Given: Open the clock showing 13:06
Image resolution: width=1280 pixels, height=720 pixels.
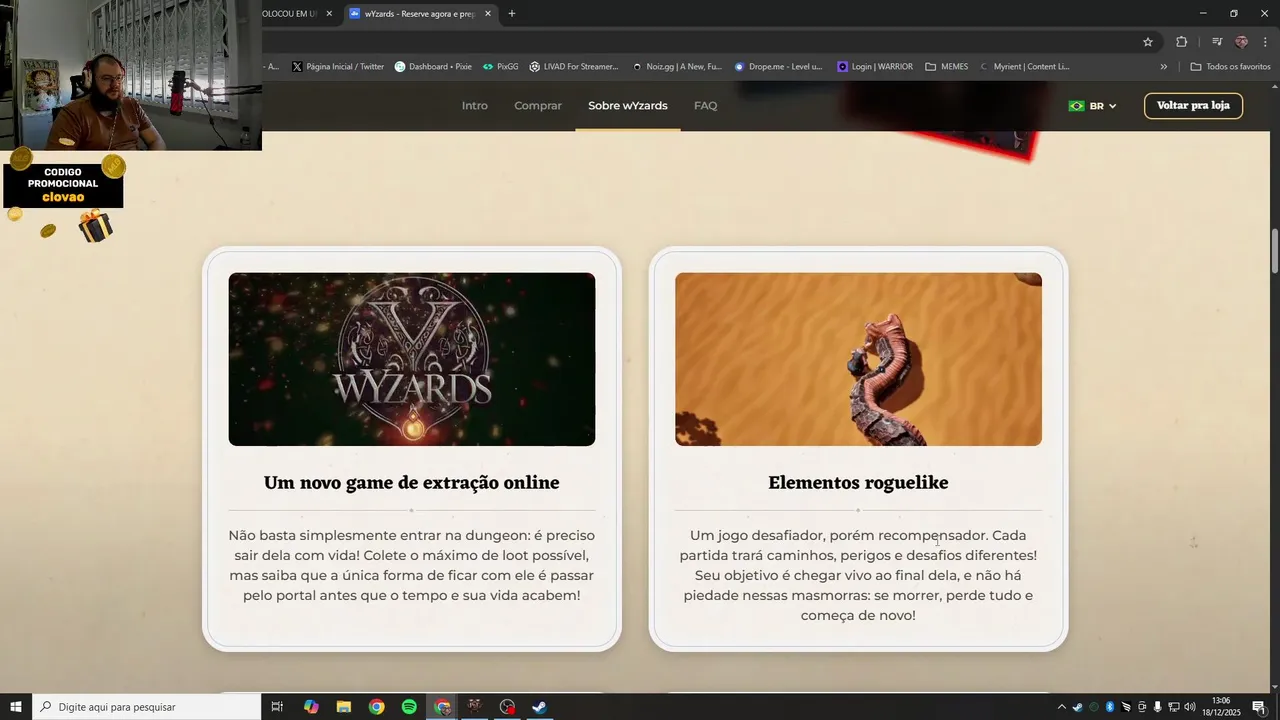Looking at the screenshot, I should pyautogui.click(x=1221, y=707).
